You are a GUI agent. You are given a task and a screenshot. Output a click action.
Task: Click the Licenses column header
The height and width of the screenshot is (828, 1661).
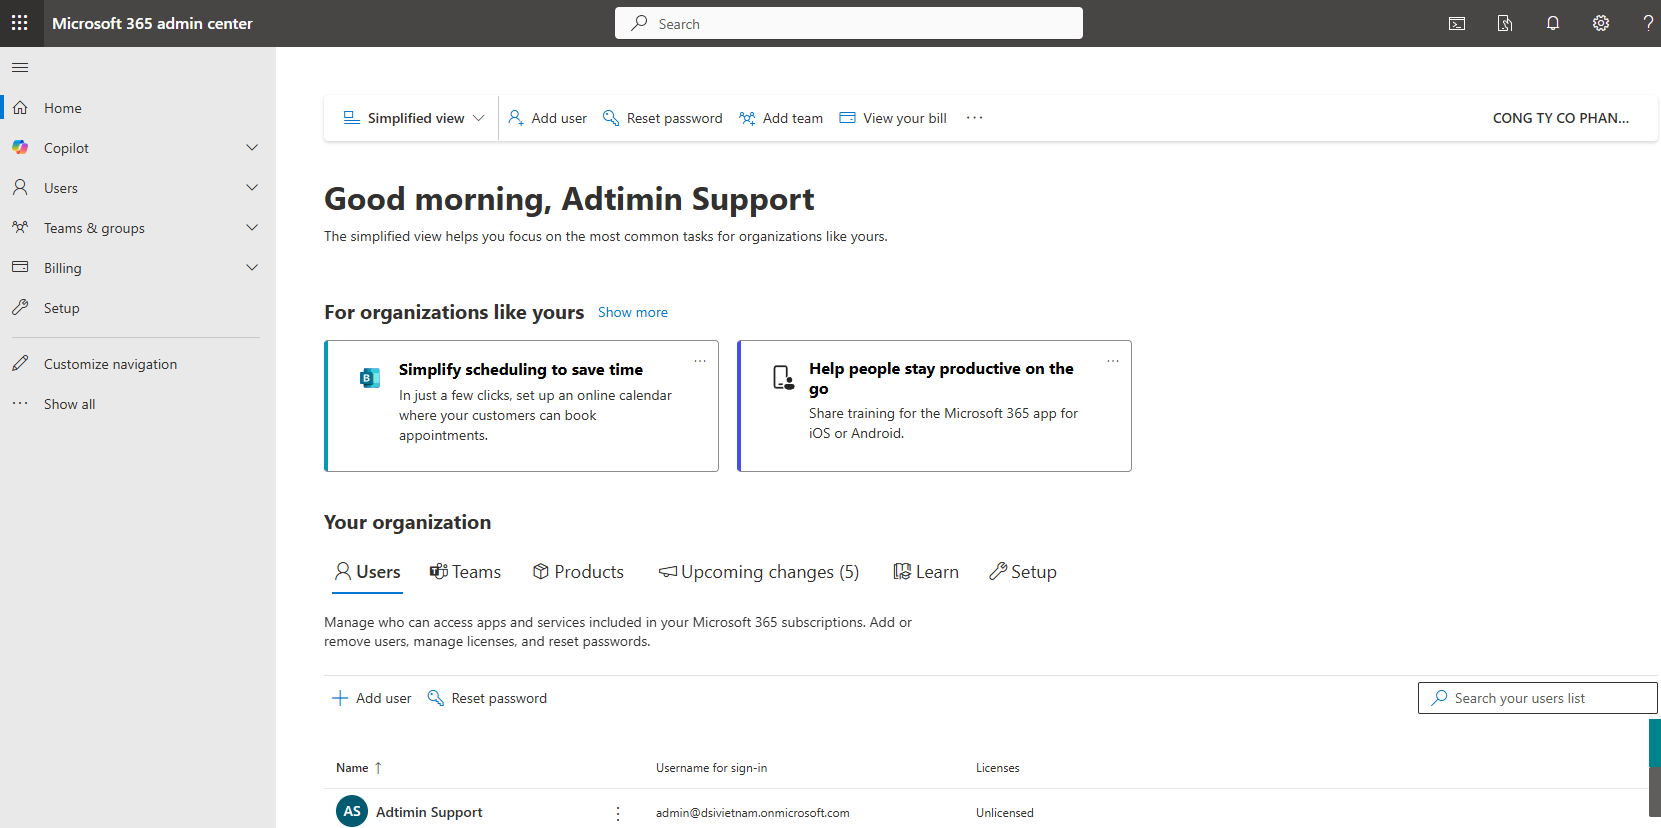click(997, 768)
